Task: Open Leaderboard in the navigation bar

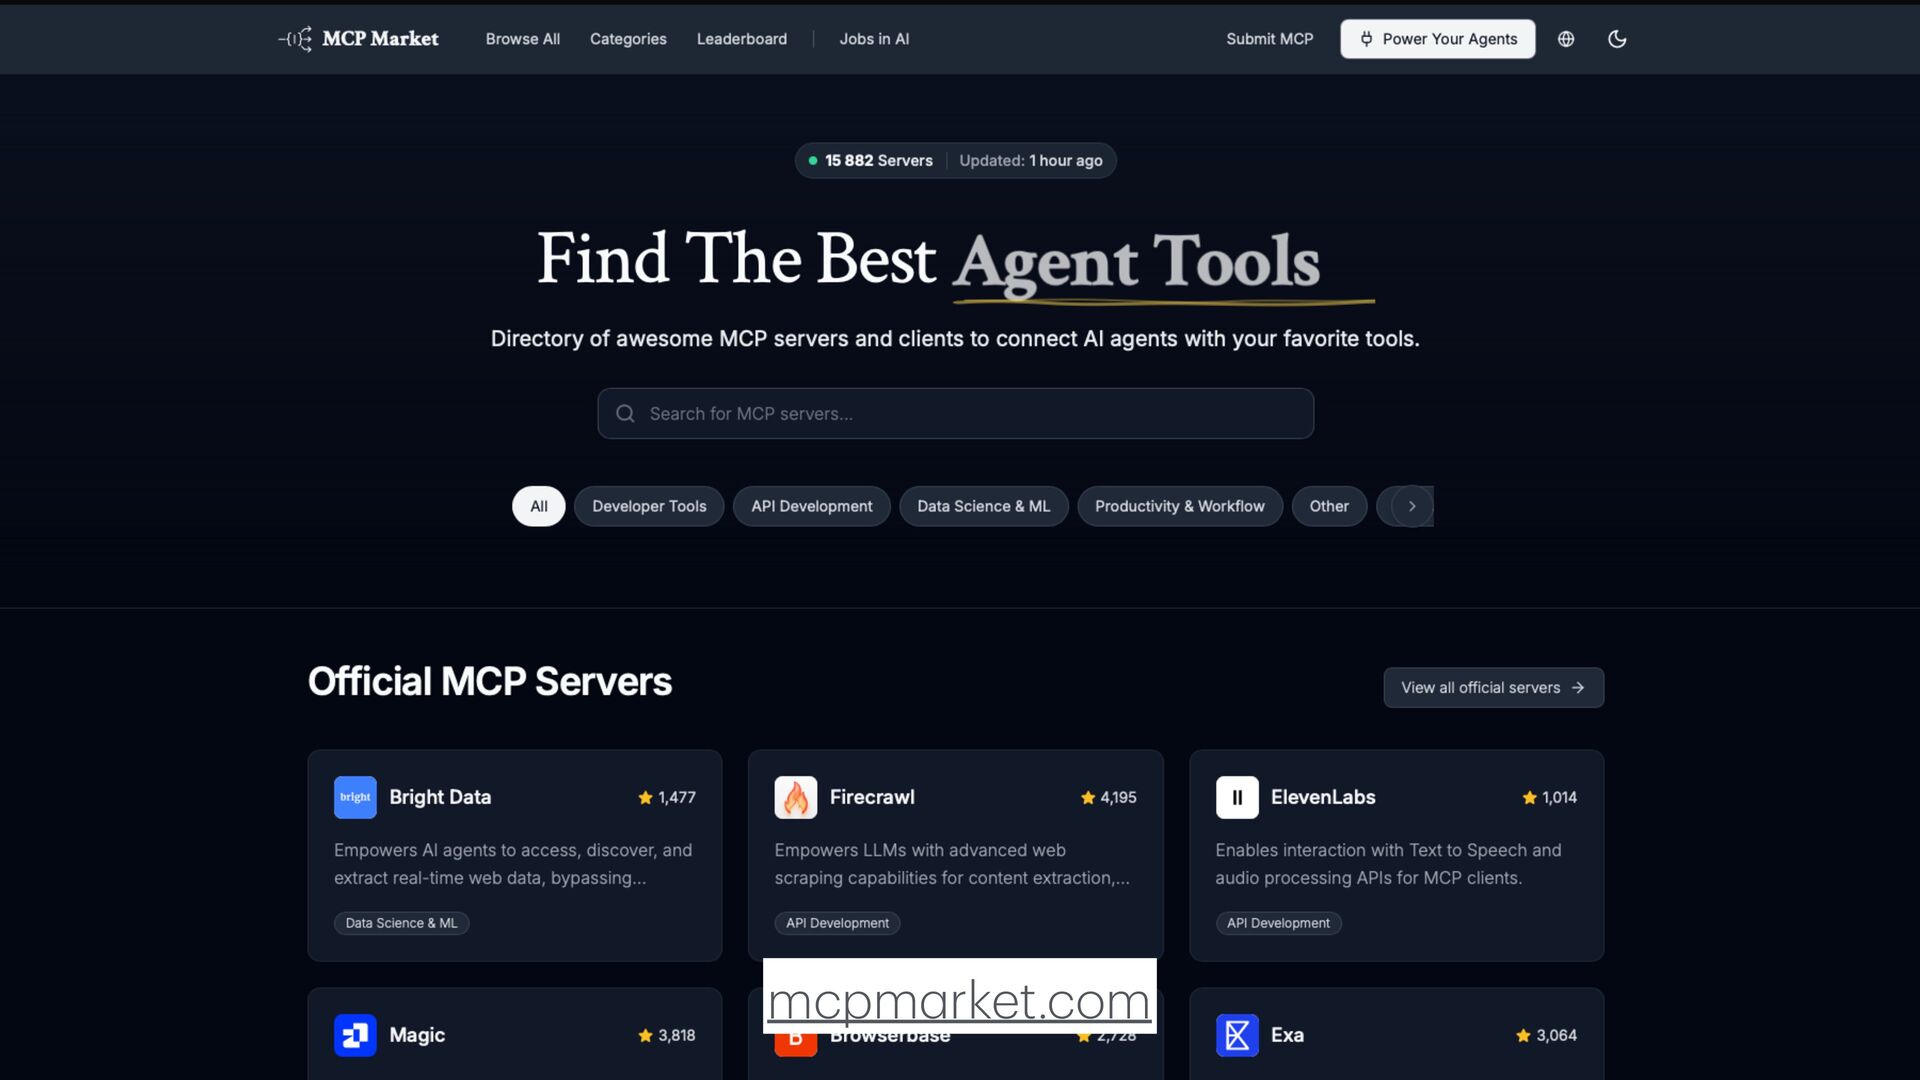Action: [741, 39]
